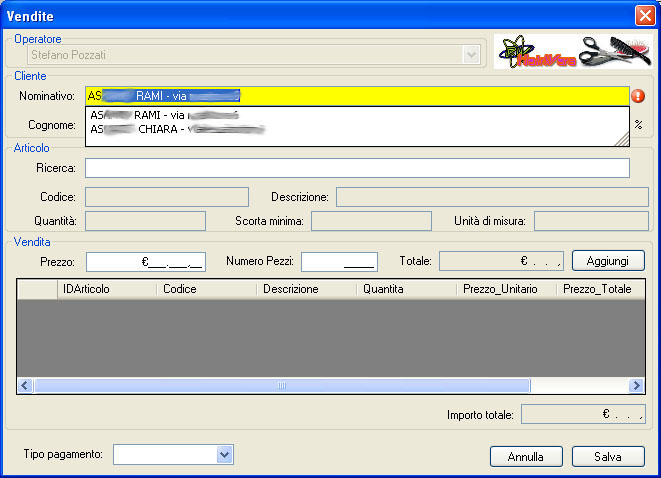Screen dimensions: 661x478
Task: Close the Vendite window
Action: click(645, 16)
